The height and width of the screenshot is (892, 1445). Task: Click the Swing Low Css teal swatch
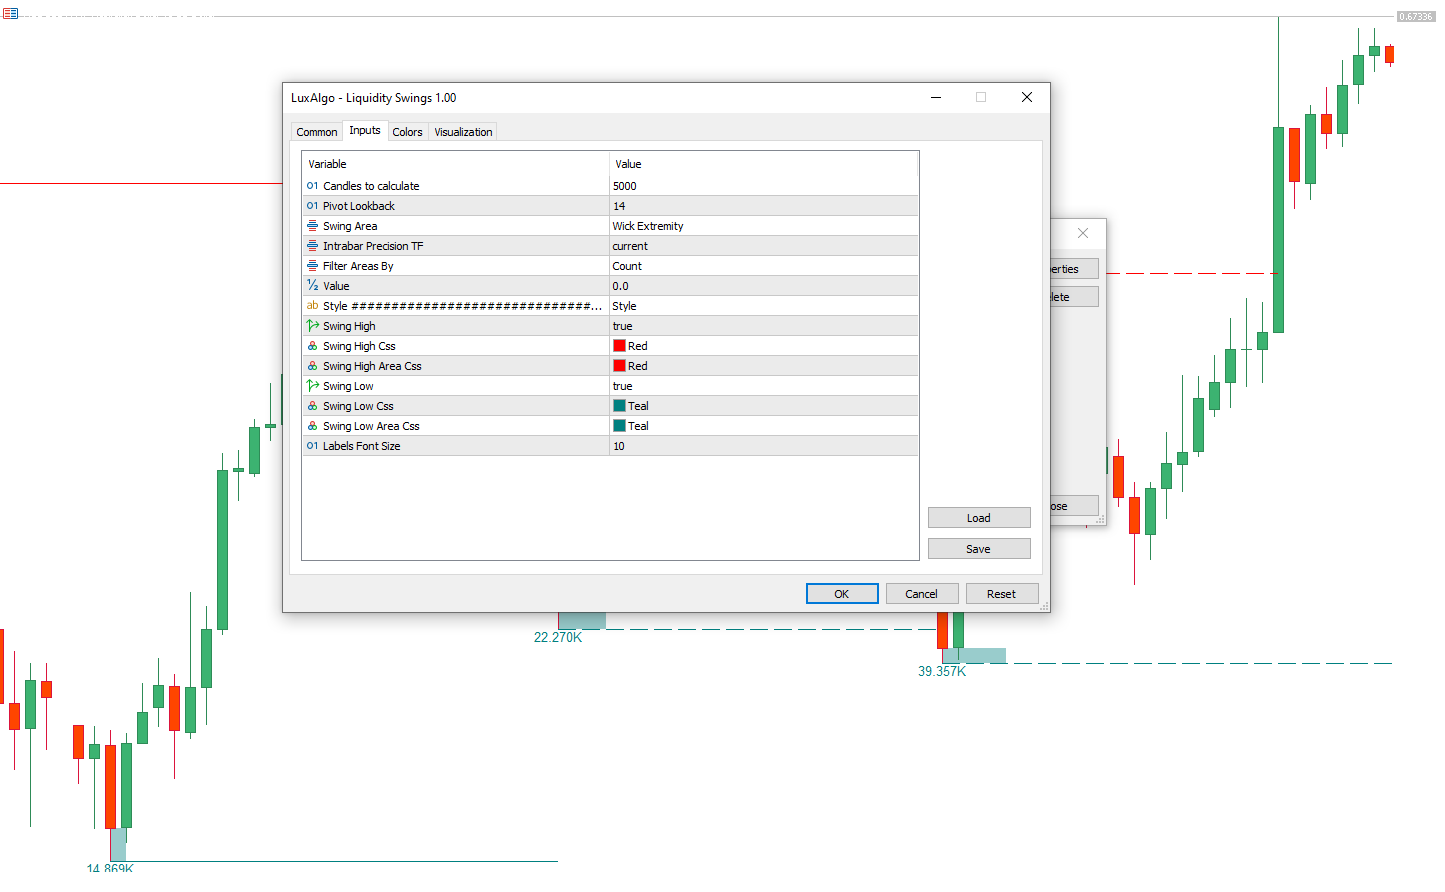[x=620, y=406]
